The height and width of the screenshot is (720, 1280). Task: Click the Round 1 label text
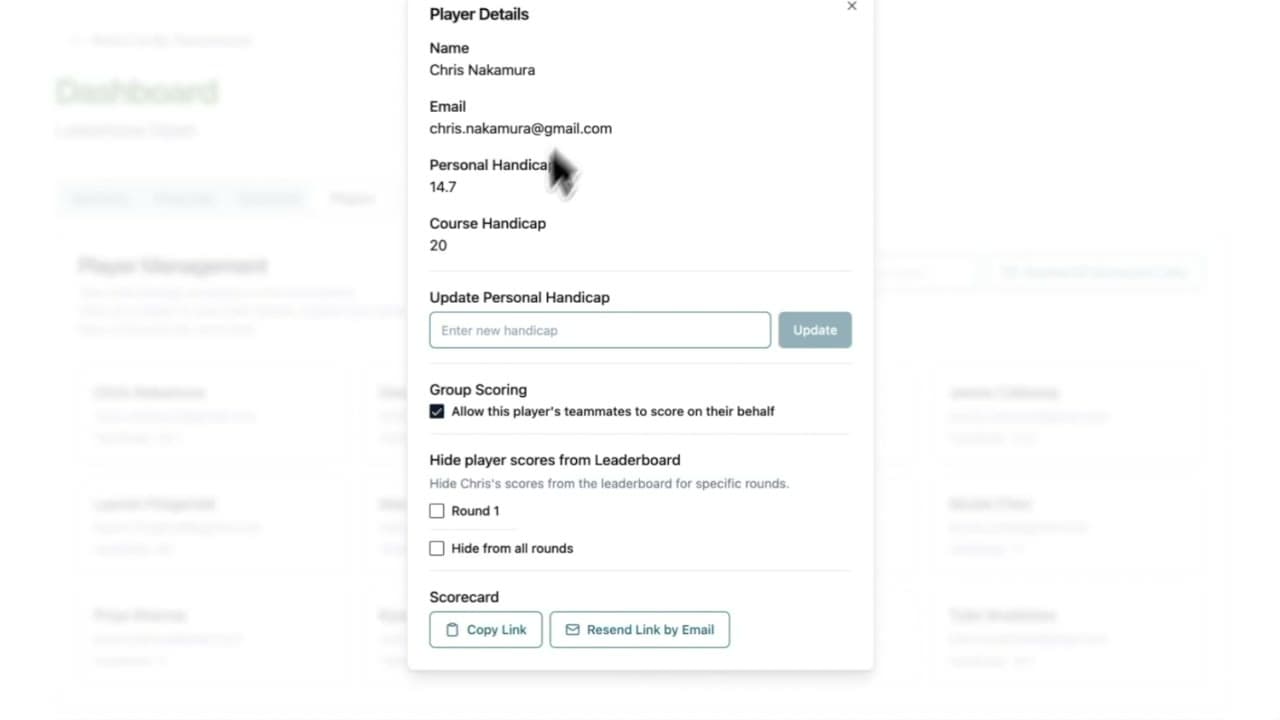click(475, 511)
